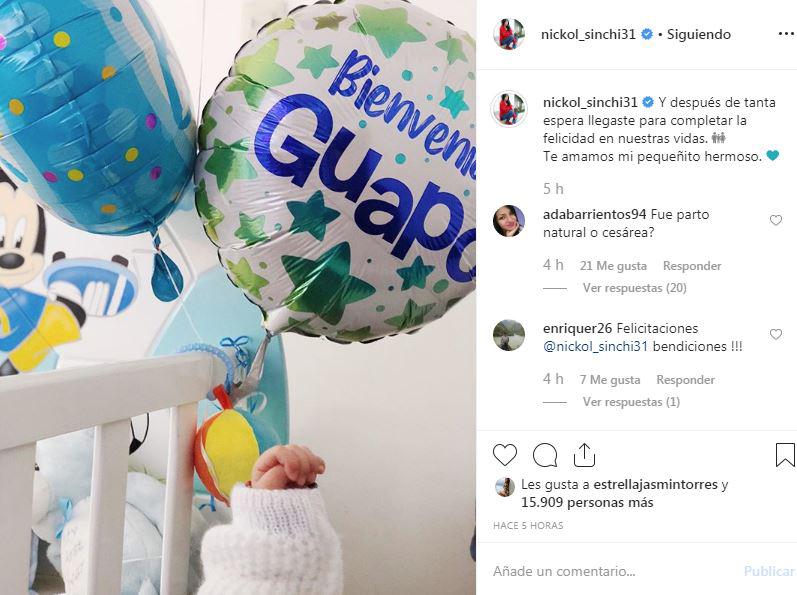
Task: Open the comment bubble icon
Action: [x=545, y=455]
